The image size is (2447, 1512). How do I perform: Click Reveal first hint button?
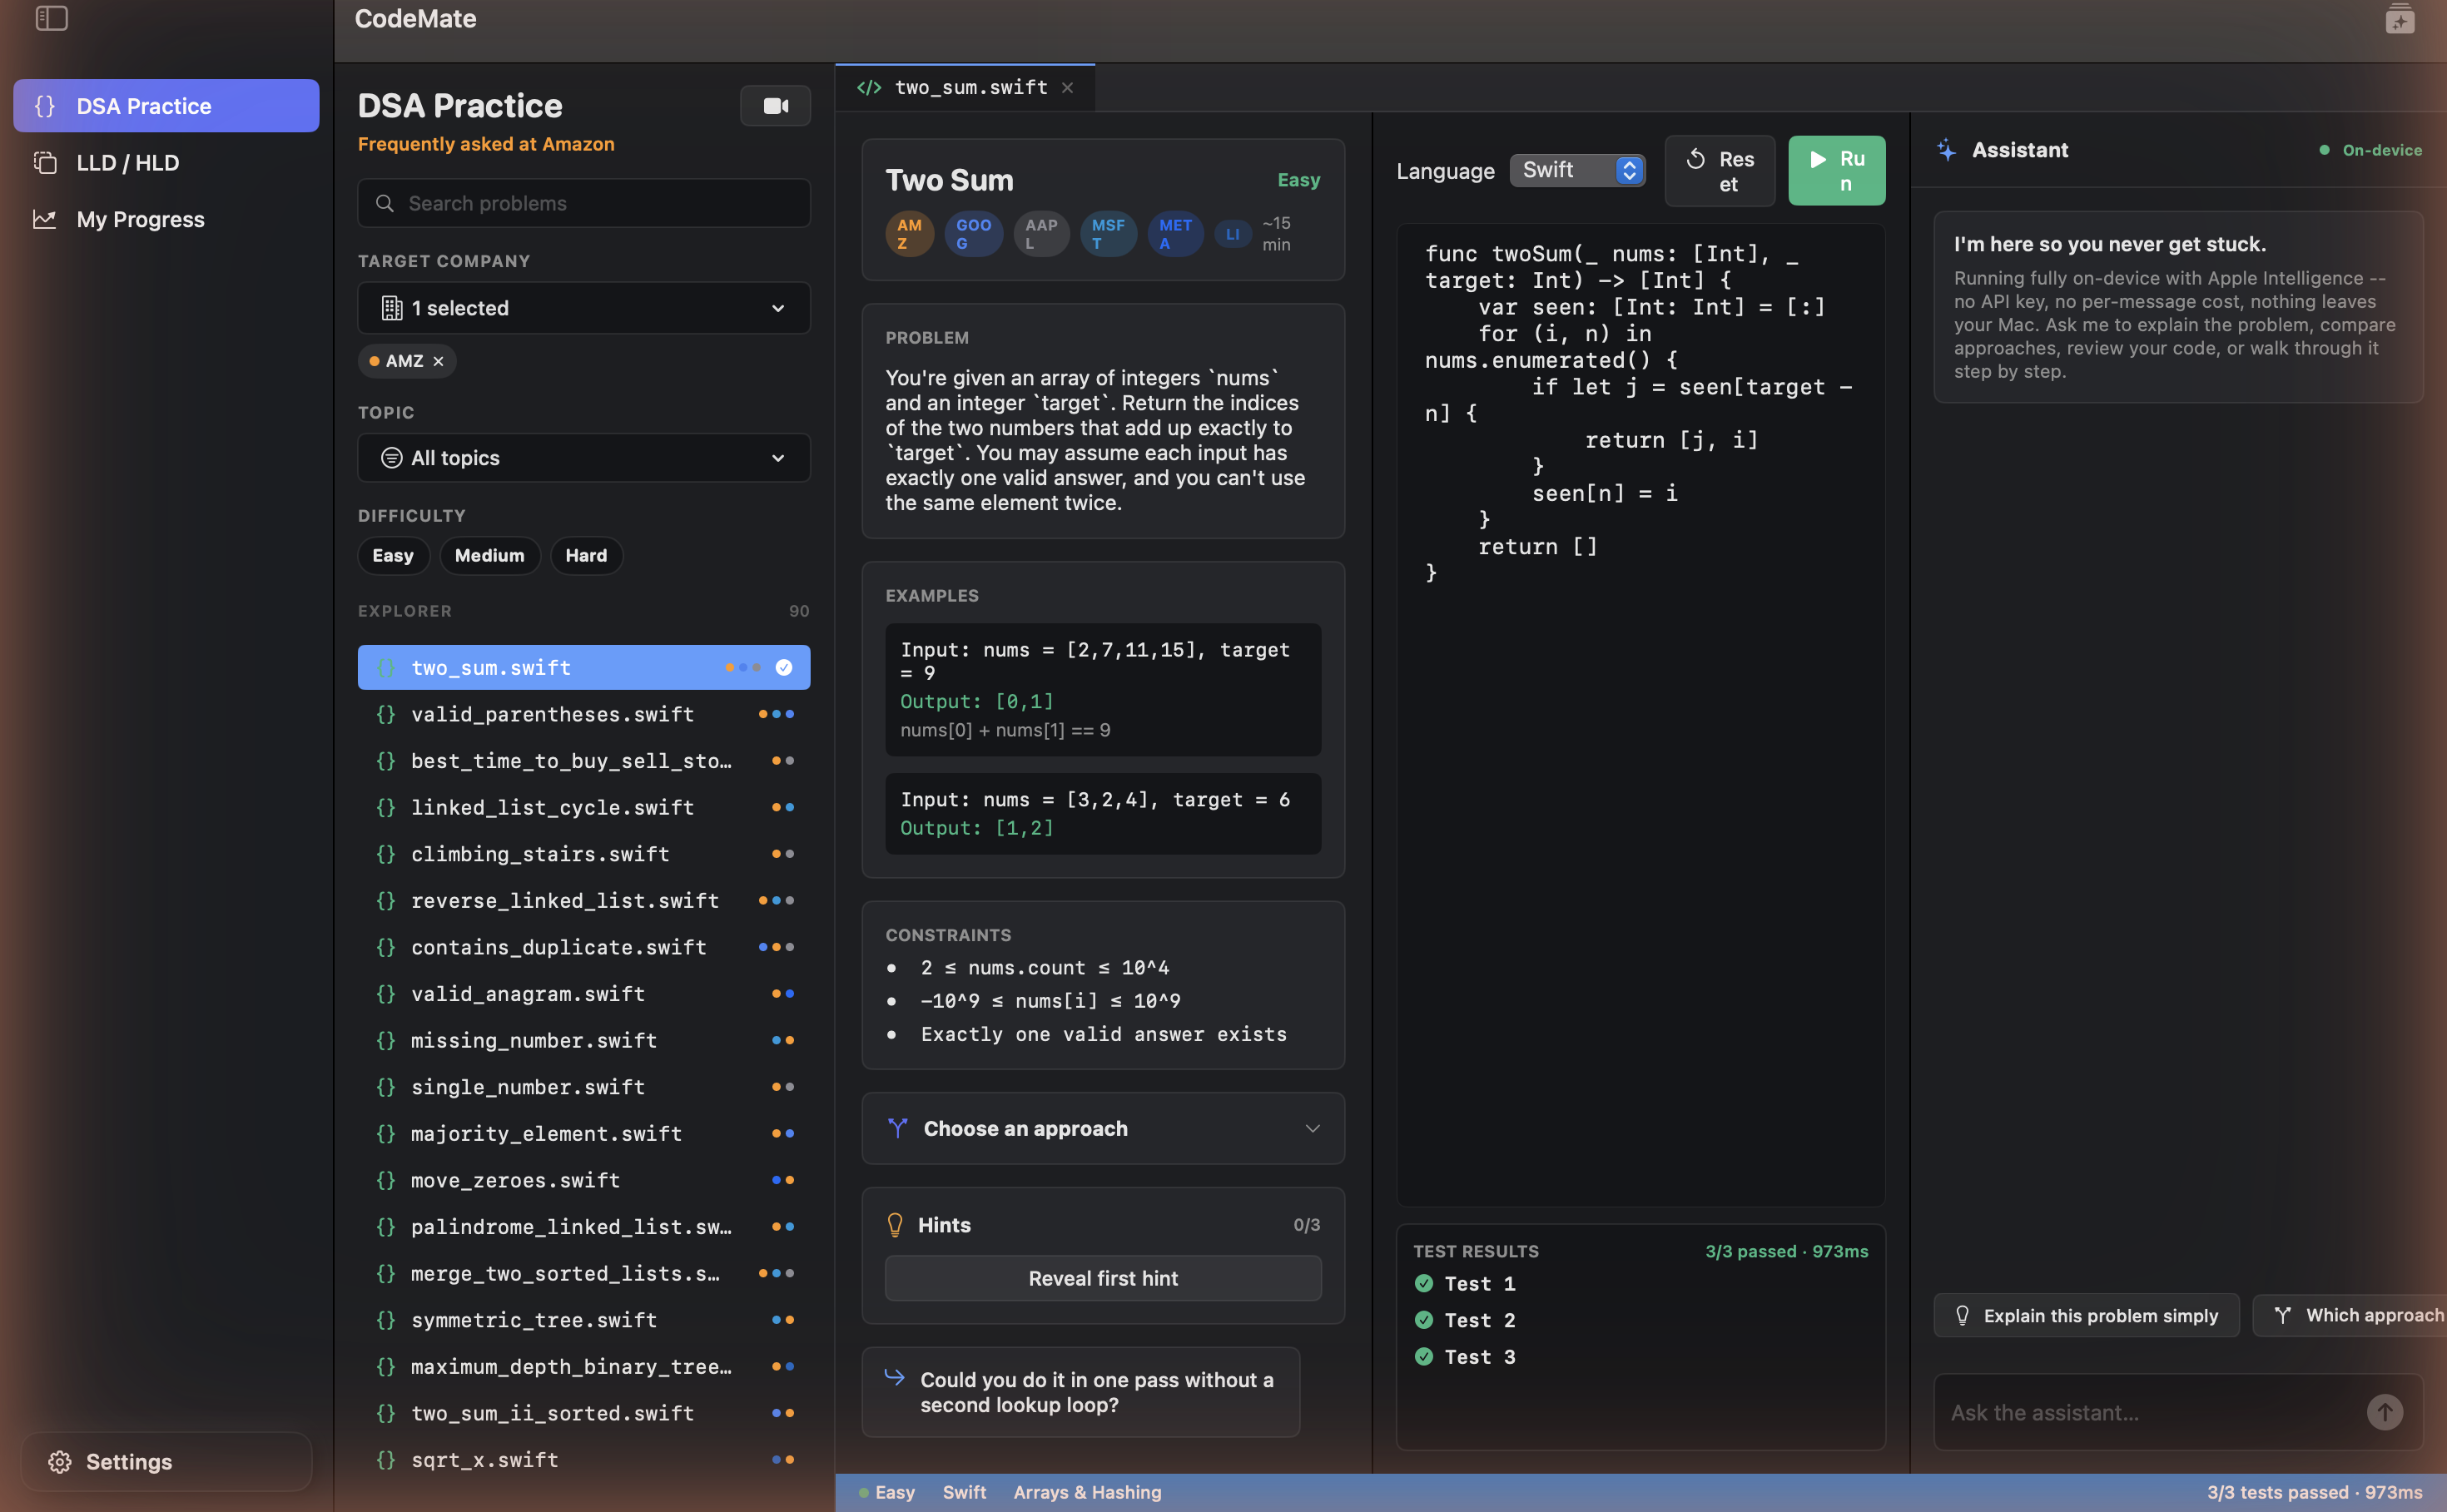1103,1278
